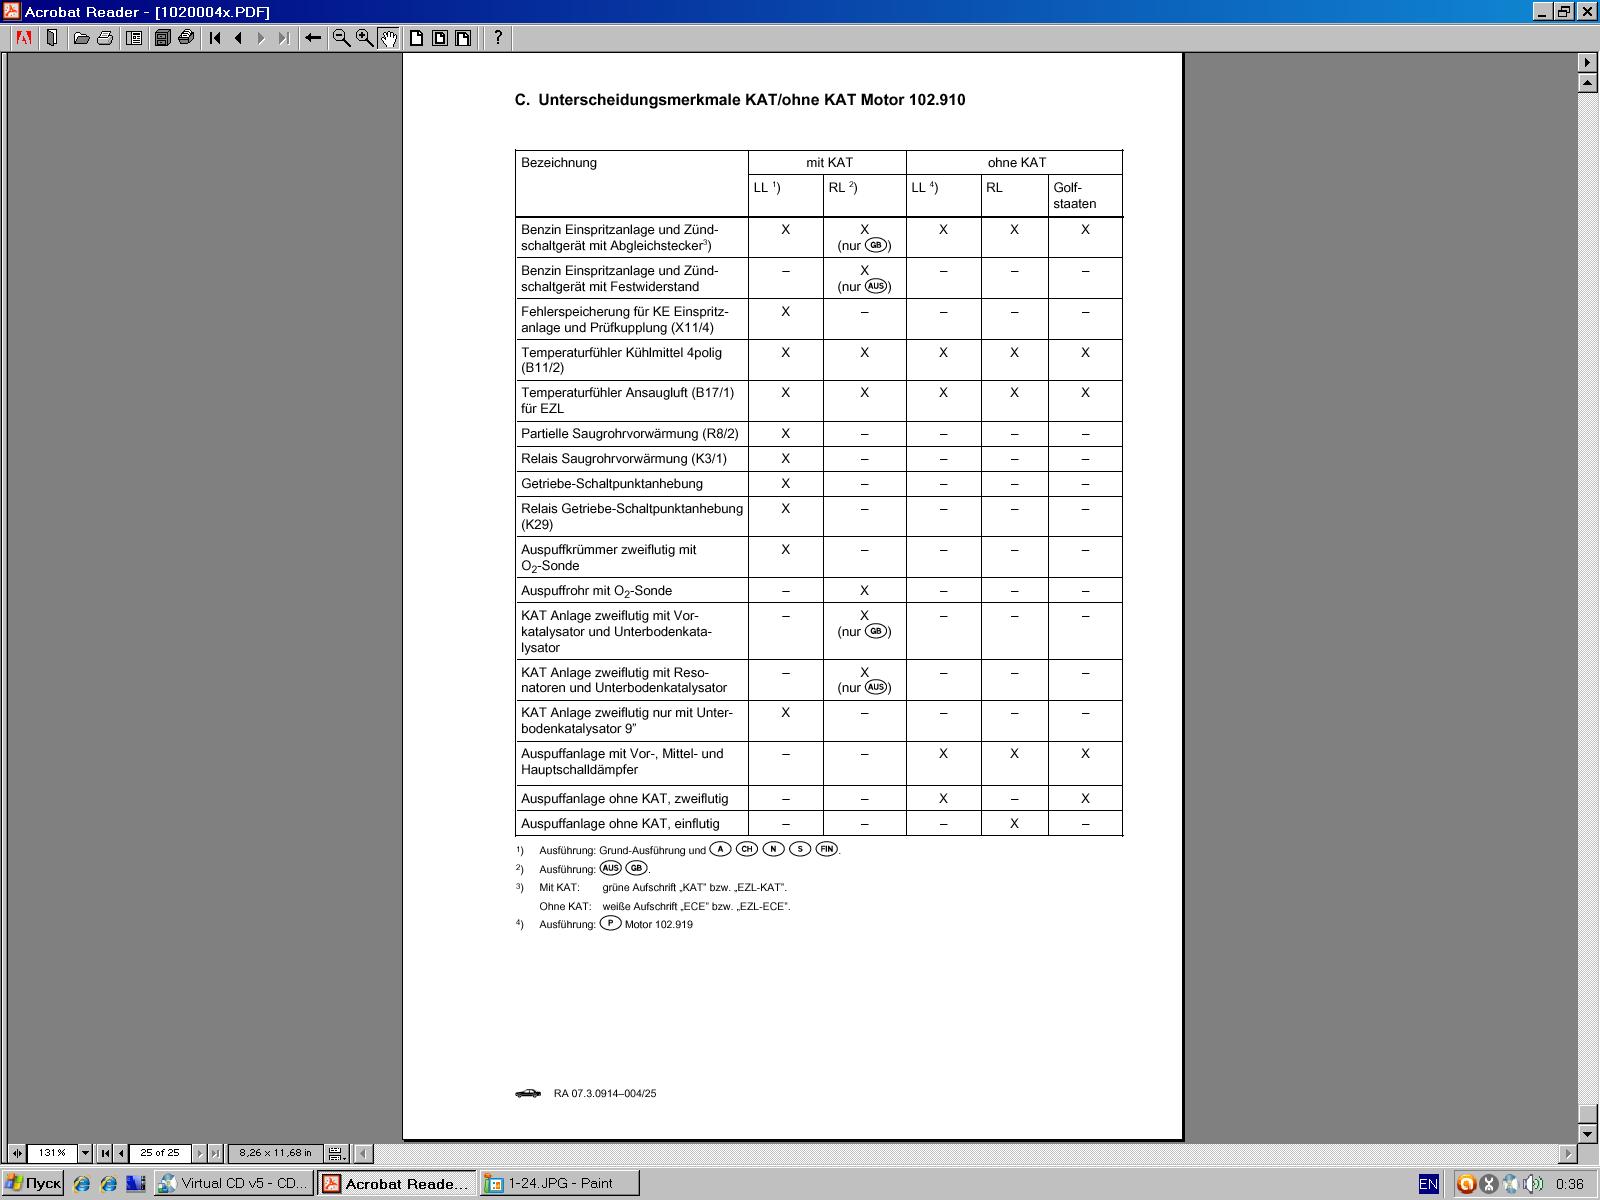The width and height of the screenshot is (1600, 1200).
Task: Click the EN language indicator in tray
Action: click(x=1428, y=1184)
